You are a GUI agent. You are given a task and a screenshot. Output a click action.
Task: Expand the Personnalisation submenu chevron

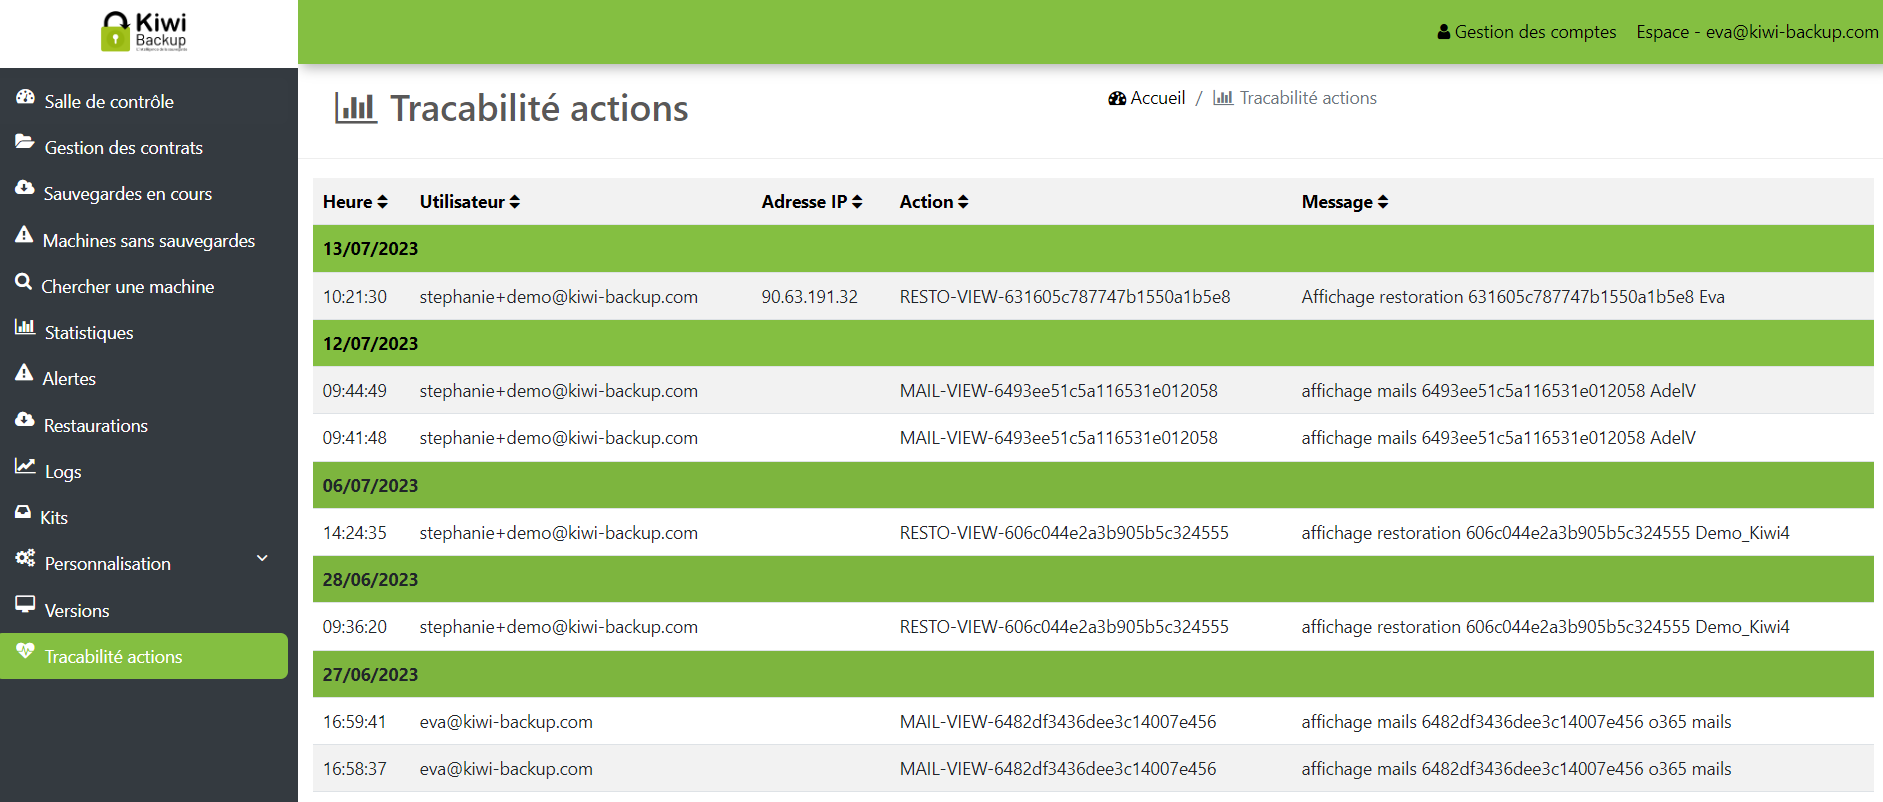pos(262,558)
